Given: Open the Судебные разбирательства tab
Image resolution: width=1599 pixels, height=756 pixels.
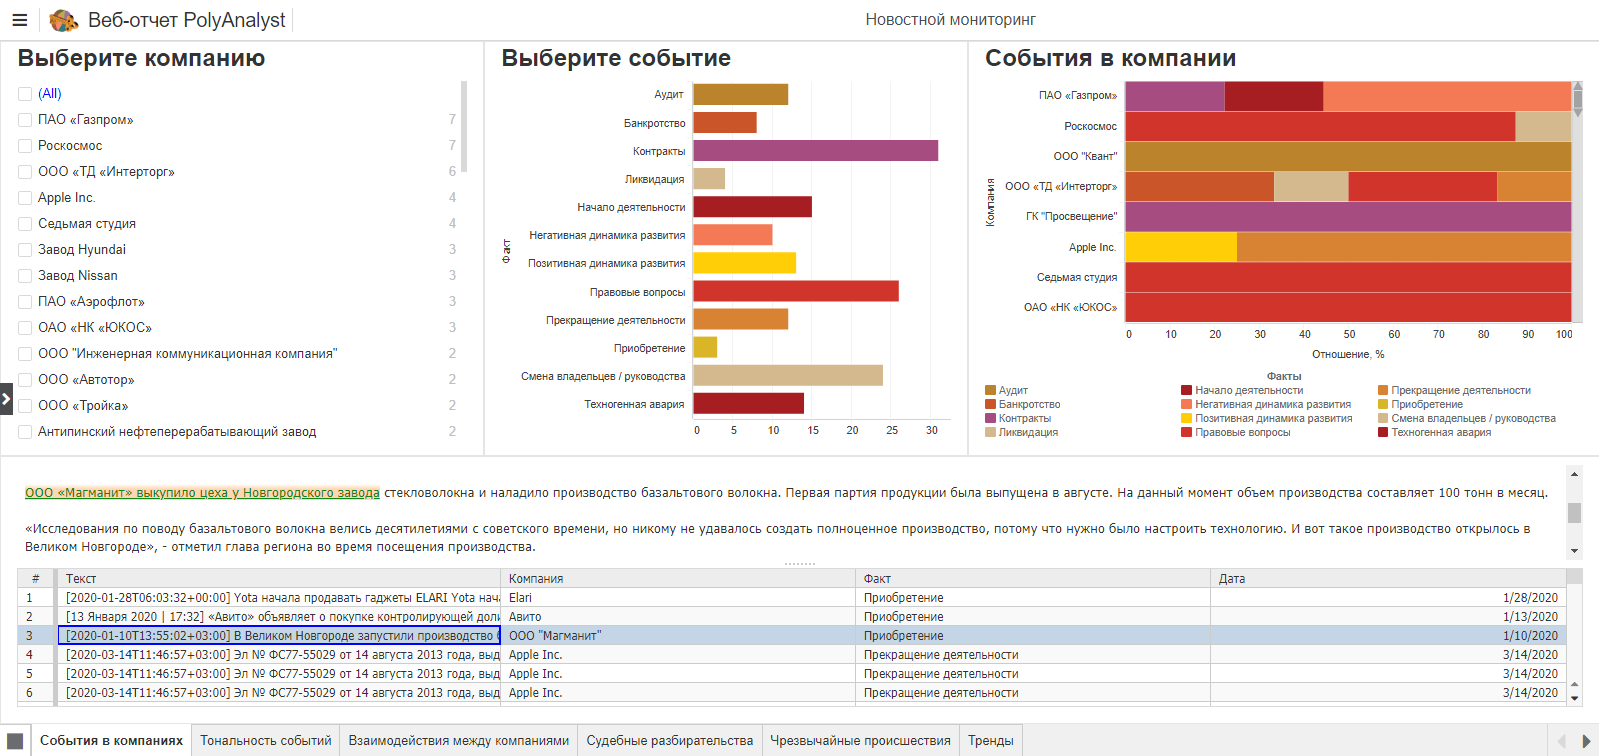Looking at the screenshot, I should coord(669,741).
